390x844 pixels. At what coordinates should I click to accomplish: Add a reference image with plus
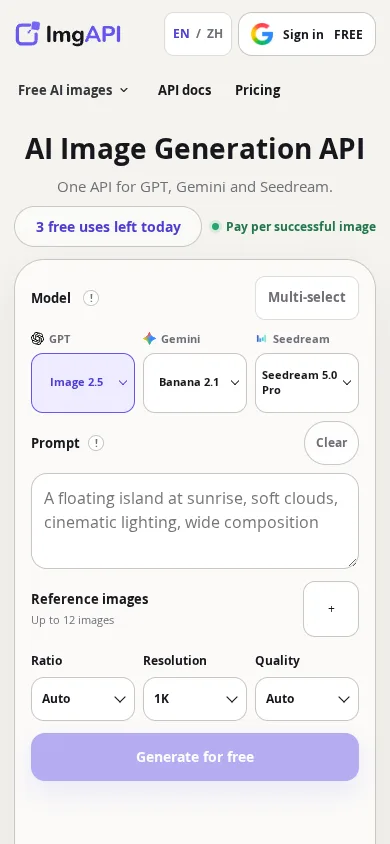(331, 609)
